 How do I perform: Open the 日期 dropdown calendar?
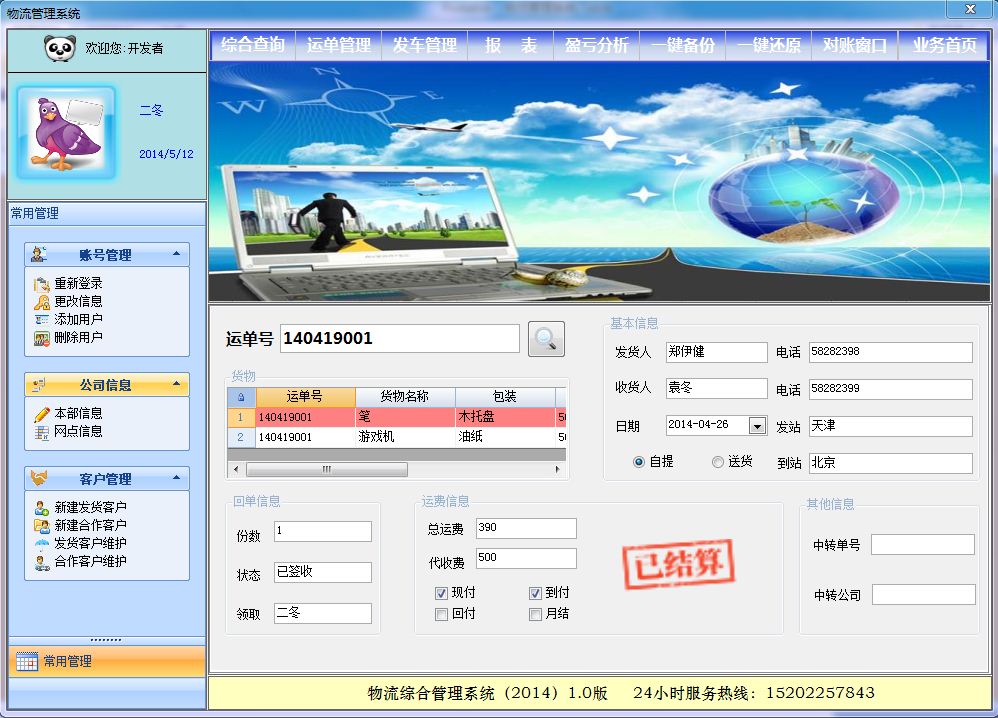(x=757, y=426)
